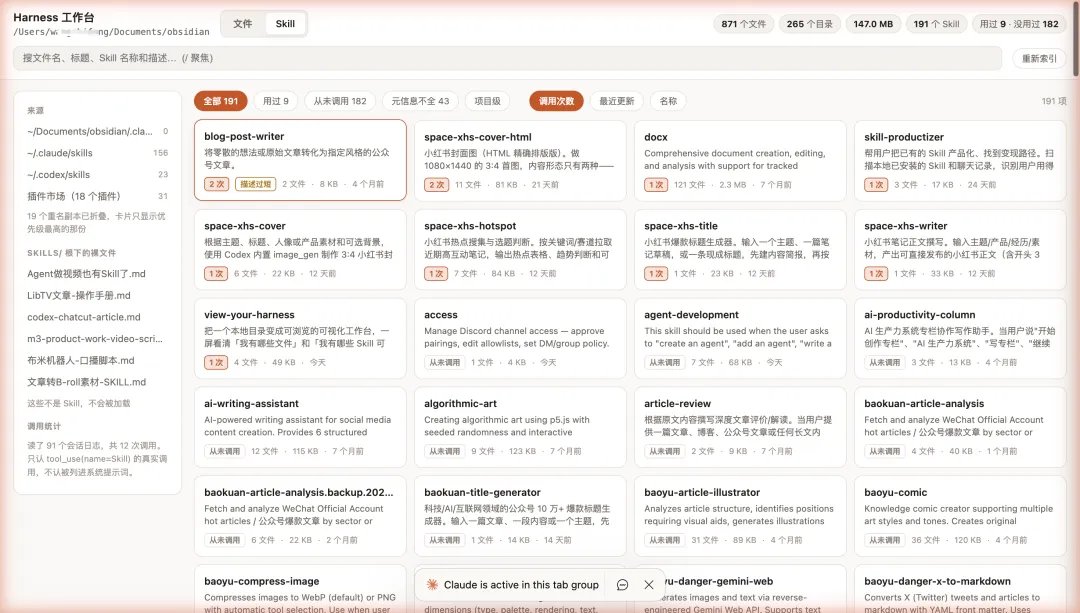Open file 布米机器人-口播脚本.md
This screenshot has height=613, width=1080.
tap(81, 360)
